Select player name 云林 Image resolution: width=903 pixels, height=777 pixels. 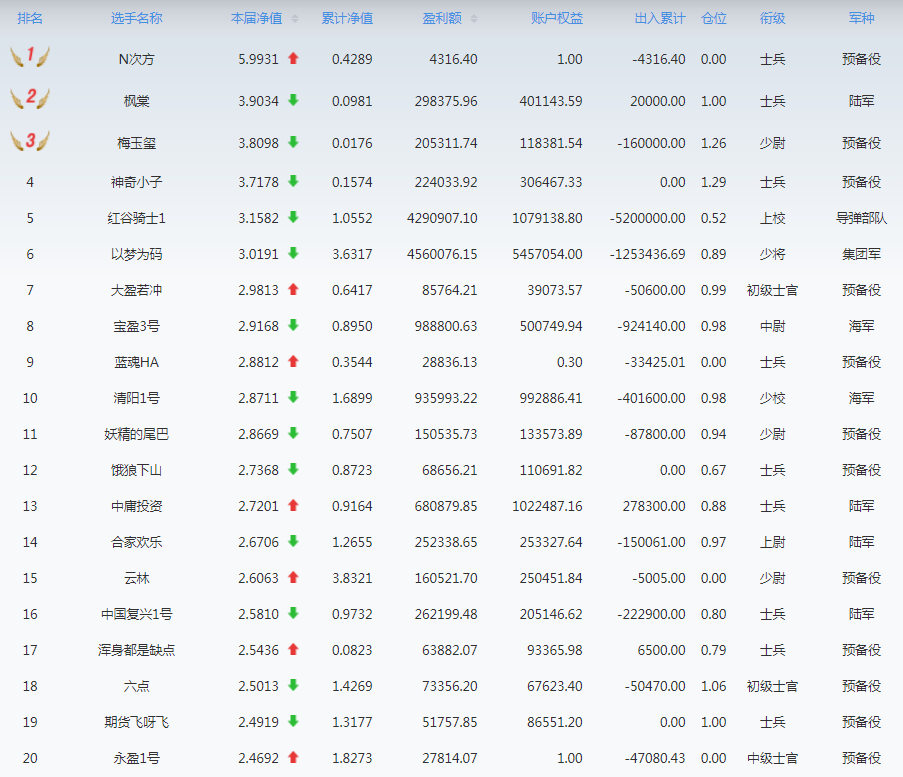click(136, 578)
